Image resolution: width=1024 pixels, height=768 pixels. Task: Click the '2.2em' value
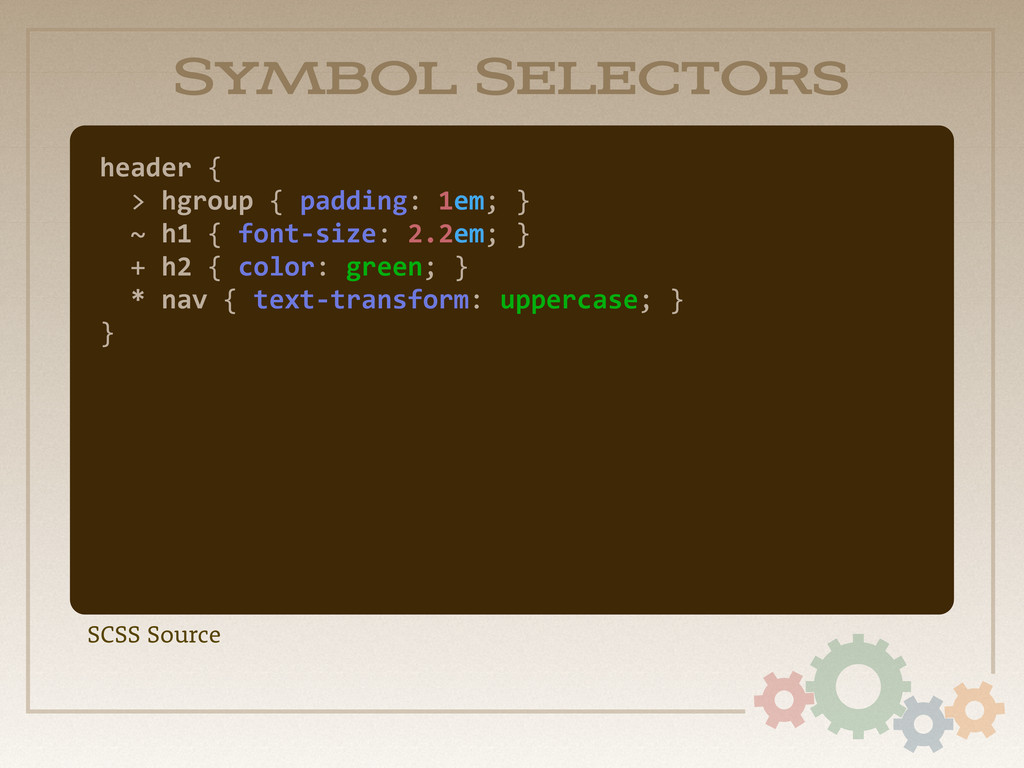(x=446, y=234)
